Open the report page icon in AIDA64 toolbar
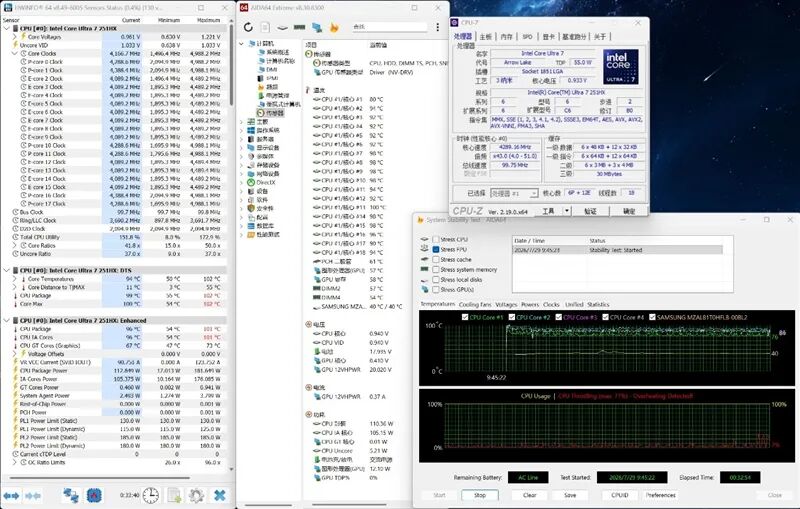The height and width of the screenshot is (509, 800). pos(265,27)
